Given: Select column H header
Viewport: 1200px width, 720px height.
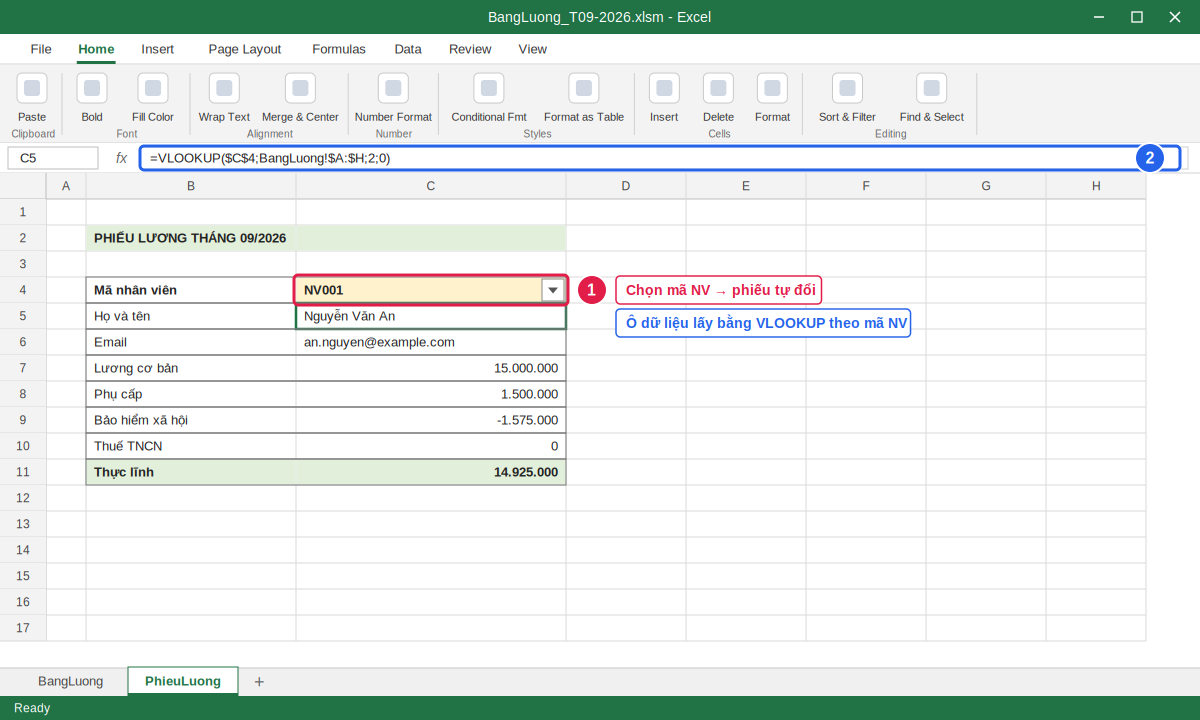Looking at the screenshot, I should pyautogui.click(x=1096, y=186).
